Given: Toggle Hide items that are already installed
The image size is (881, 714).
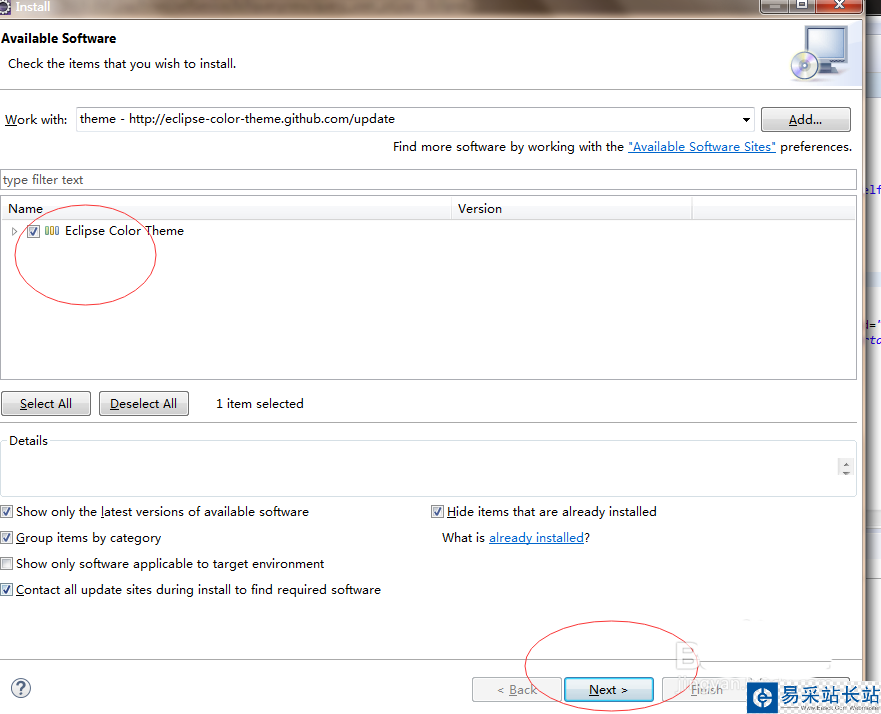Looking at the screenshot, I should pyautogui.click(x=437, y=512).
